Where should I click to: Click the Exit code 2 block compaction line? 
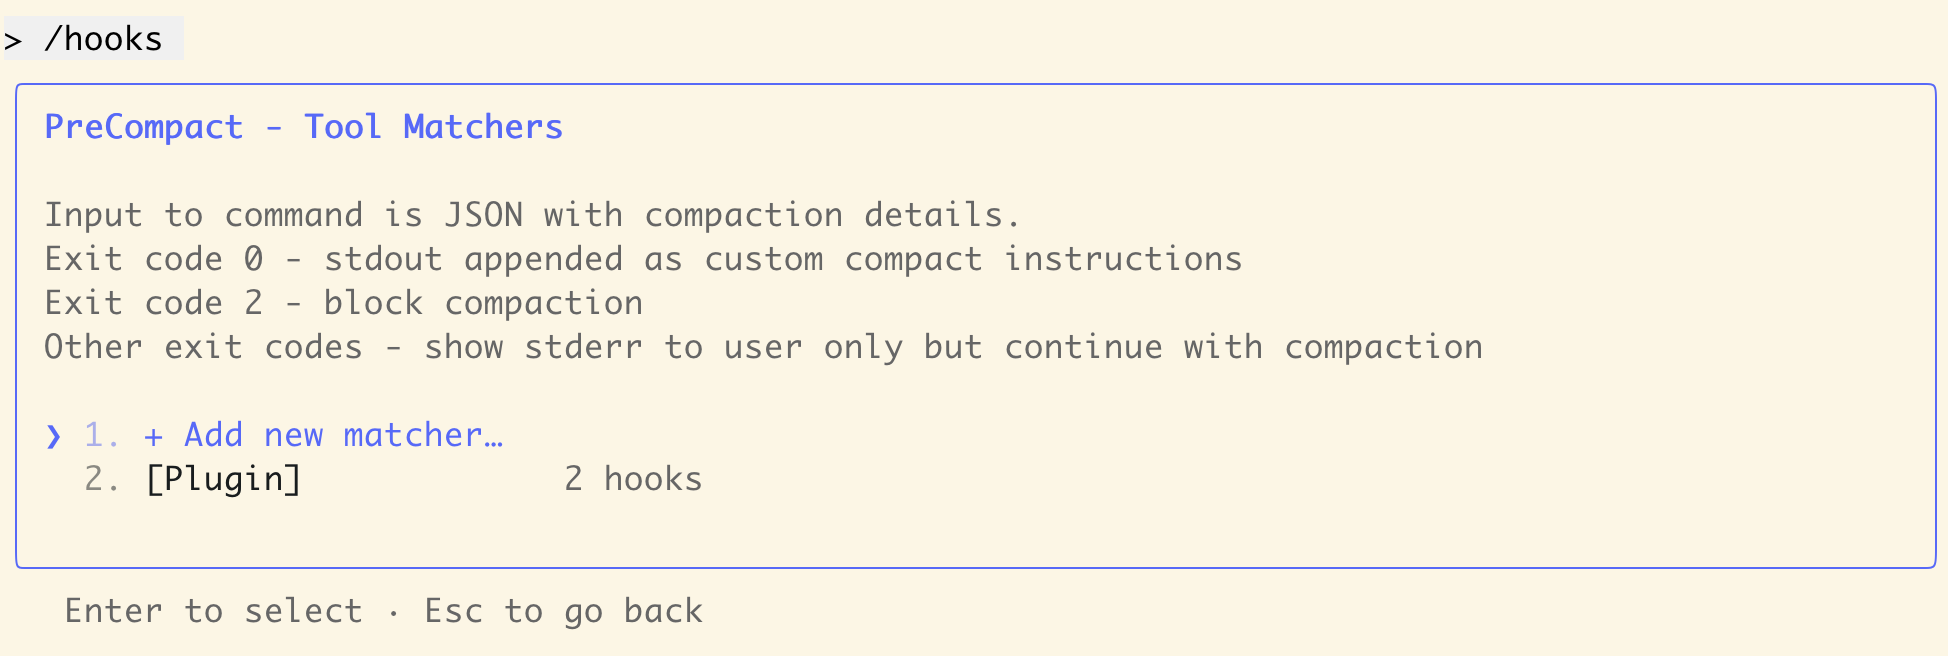(343, 302)
